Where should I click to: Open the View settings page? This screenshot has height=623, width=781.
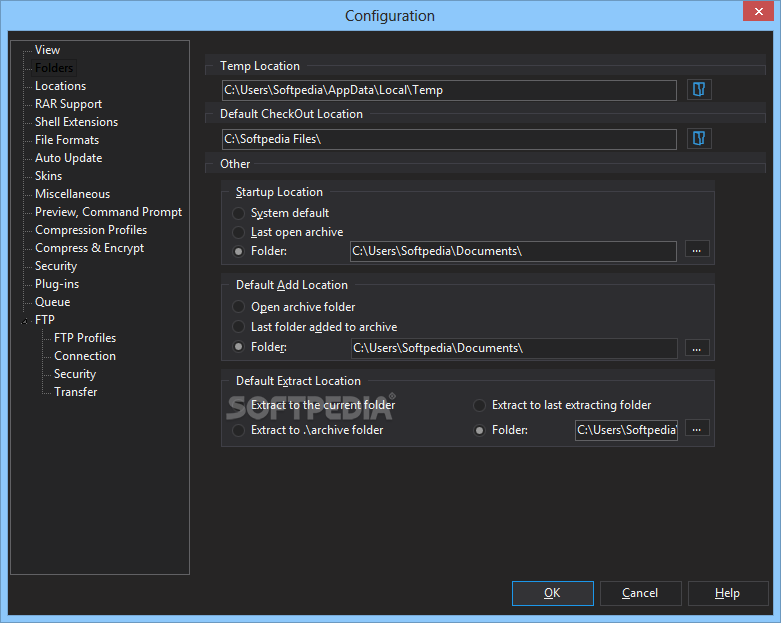pyautogui.click(x=47, y=50)
